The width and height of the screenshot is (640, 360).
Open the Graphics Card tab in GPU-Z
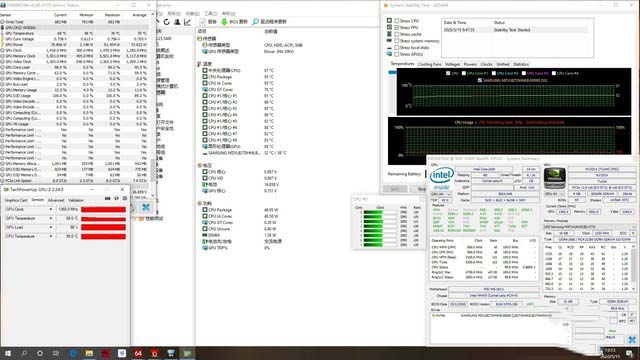(x=16, y=200)
